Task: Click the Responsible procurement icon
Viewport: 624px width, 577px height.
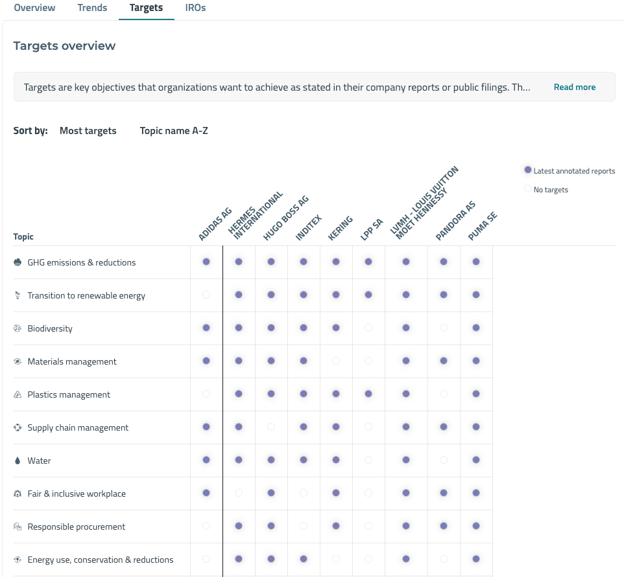Action: pos(18,526)
